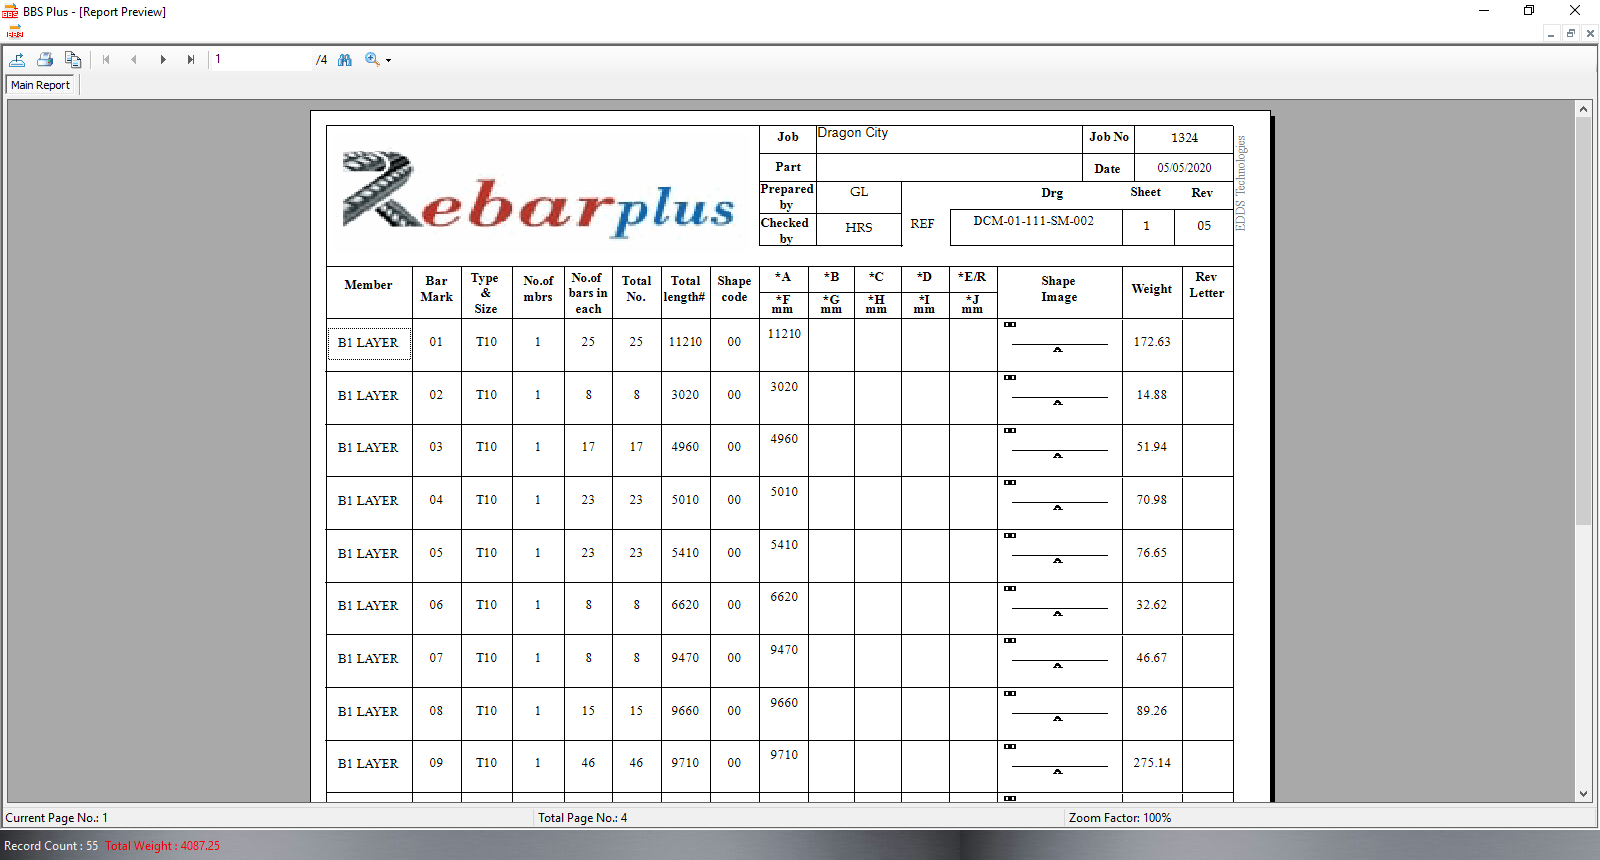Click the zoom magnifier icon
The image size is (1600, 860).
pos(372,60)
